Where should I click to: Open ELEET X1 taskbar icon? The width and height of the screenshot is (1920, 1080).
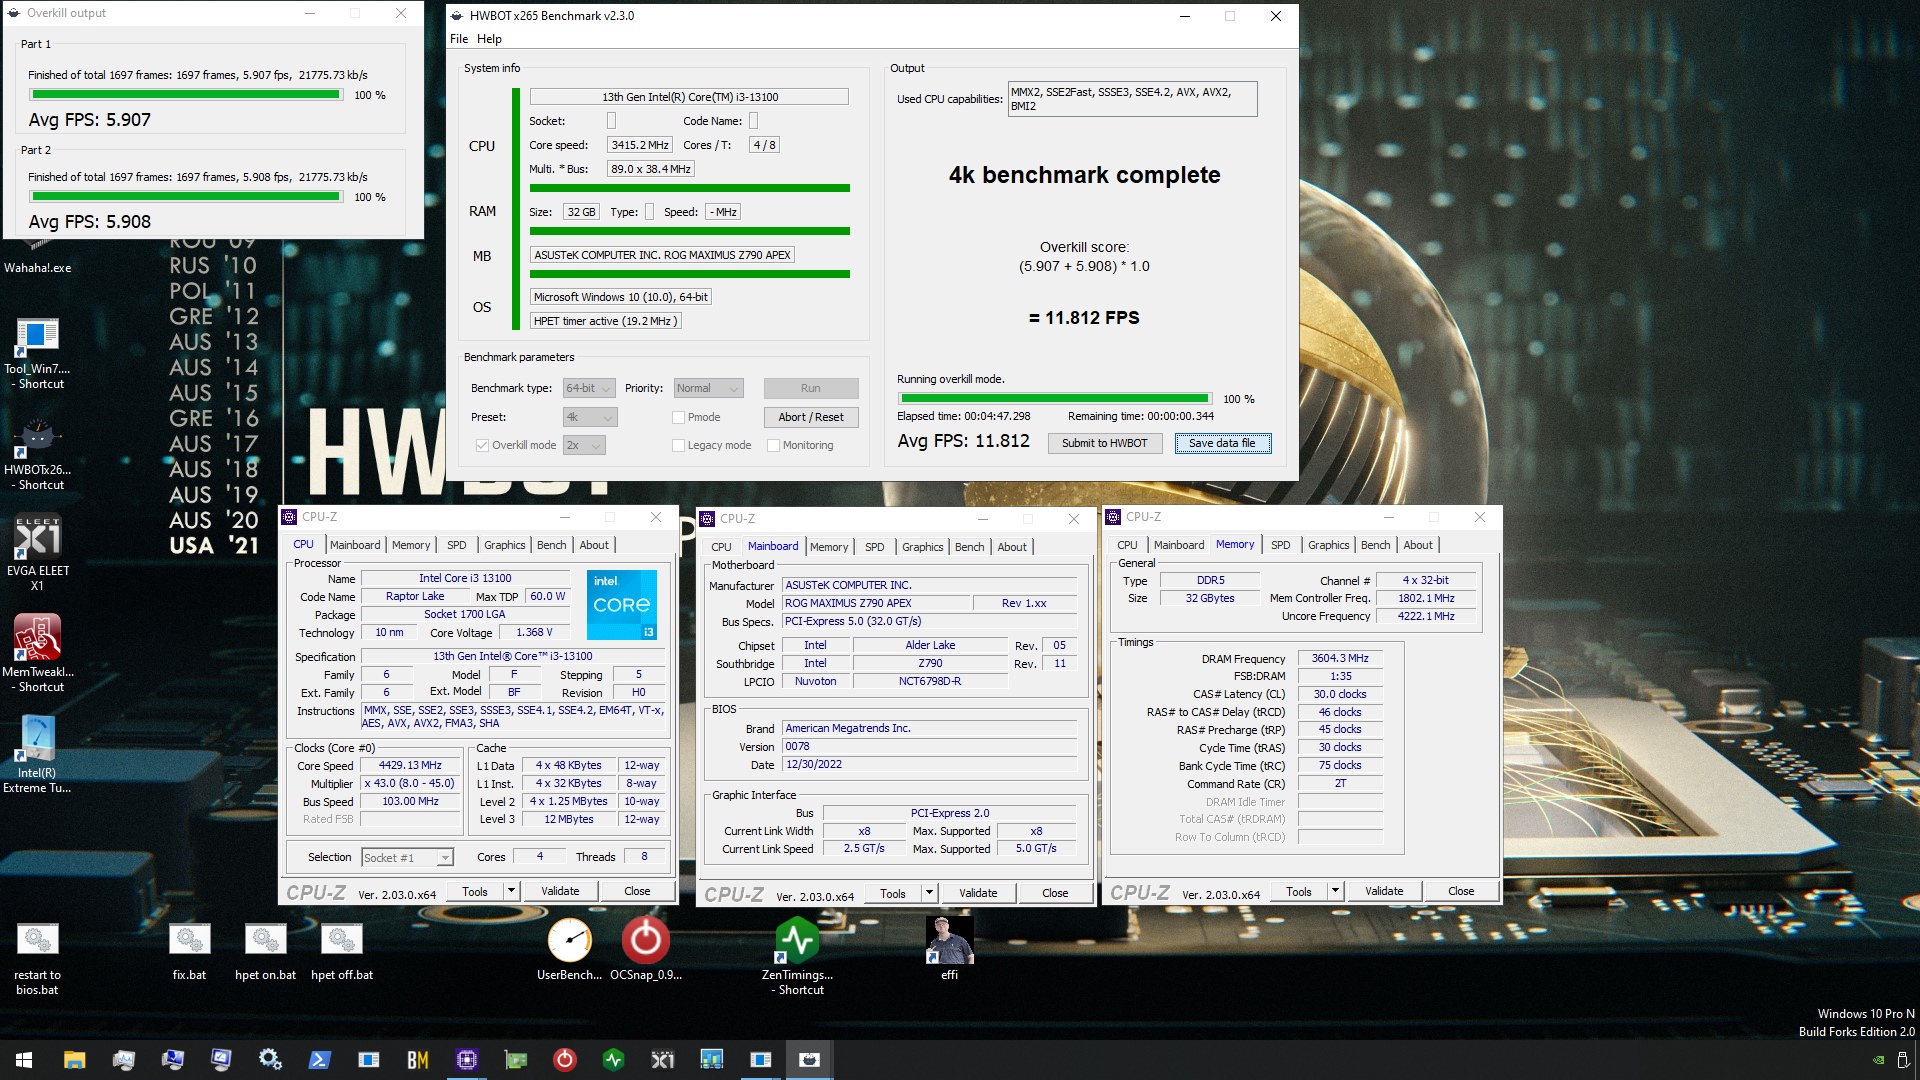[x=662, y=1060]
